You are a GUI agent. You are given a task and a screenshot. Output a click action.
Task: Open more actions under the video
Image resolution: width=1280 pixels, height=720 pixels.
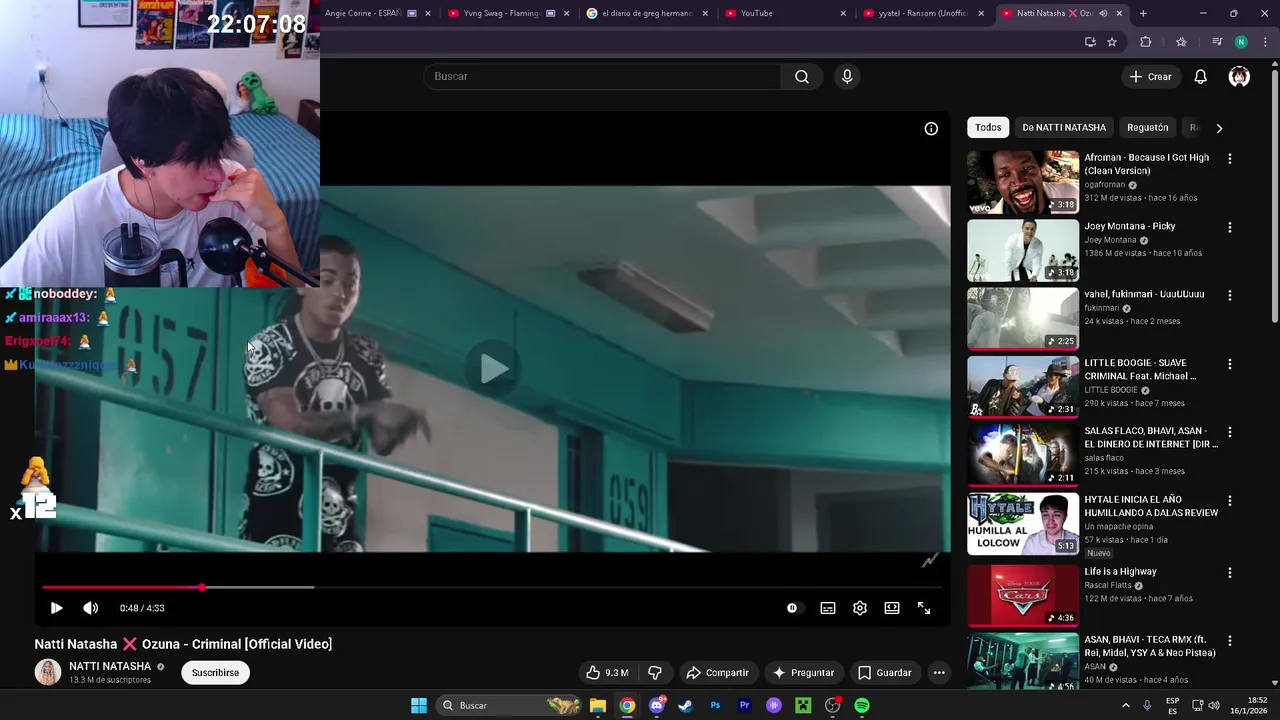pos(939,673)
